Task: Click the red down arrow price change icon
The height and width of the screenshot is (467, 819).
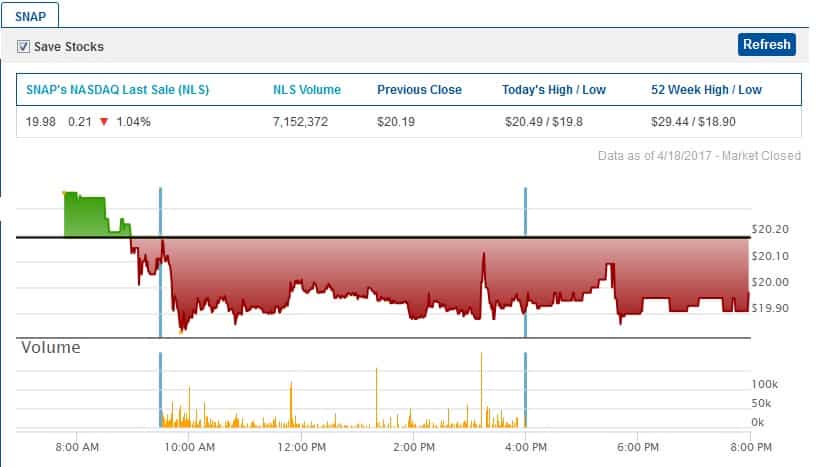Action: [104, 122]
